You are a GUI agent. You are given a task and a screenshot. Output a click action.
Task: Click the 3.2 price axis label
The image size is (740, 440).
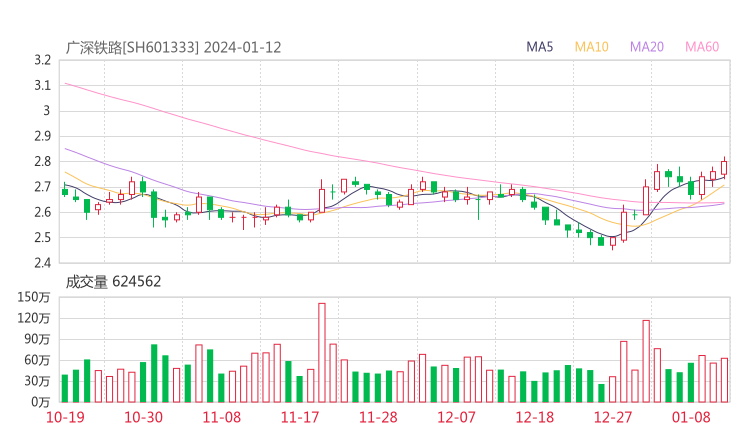[42, 60]
